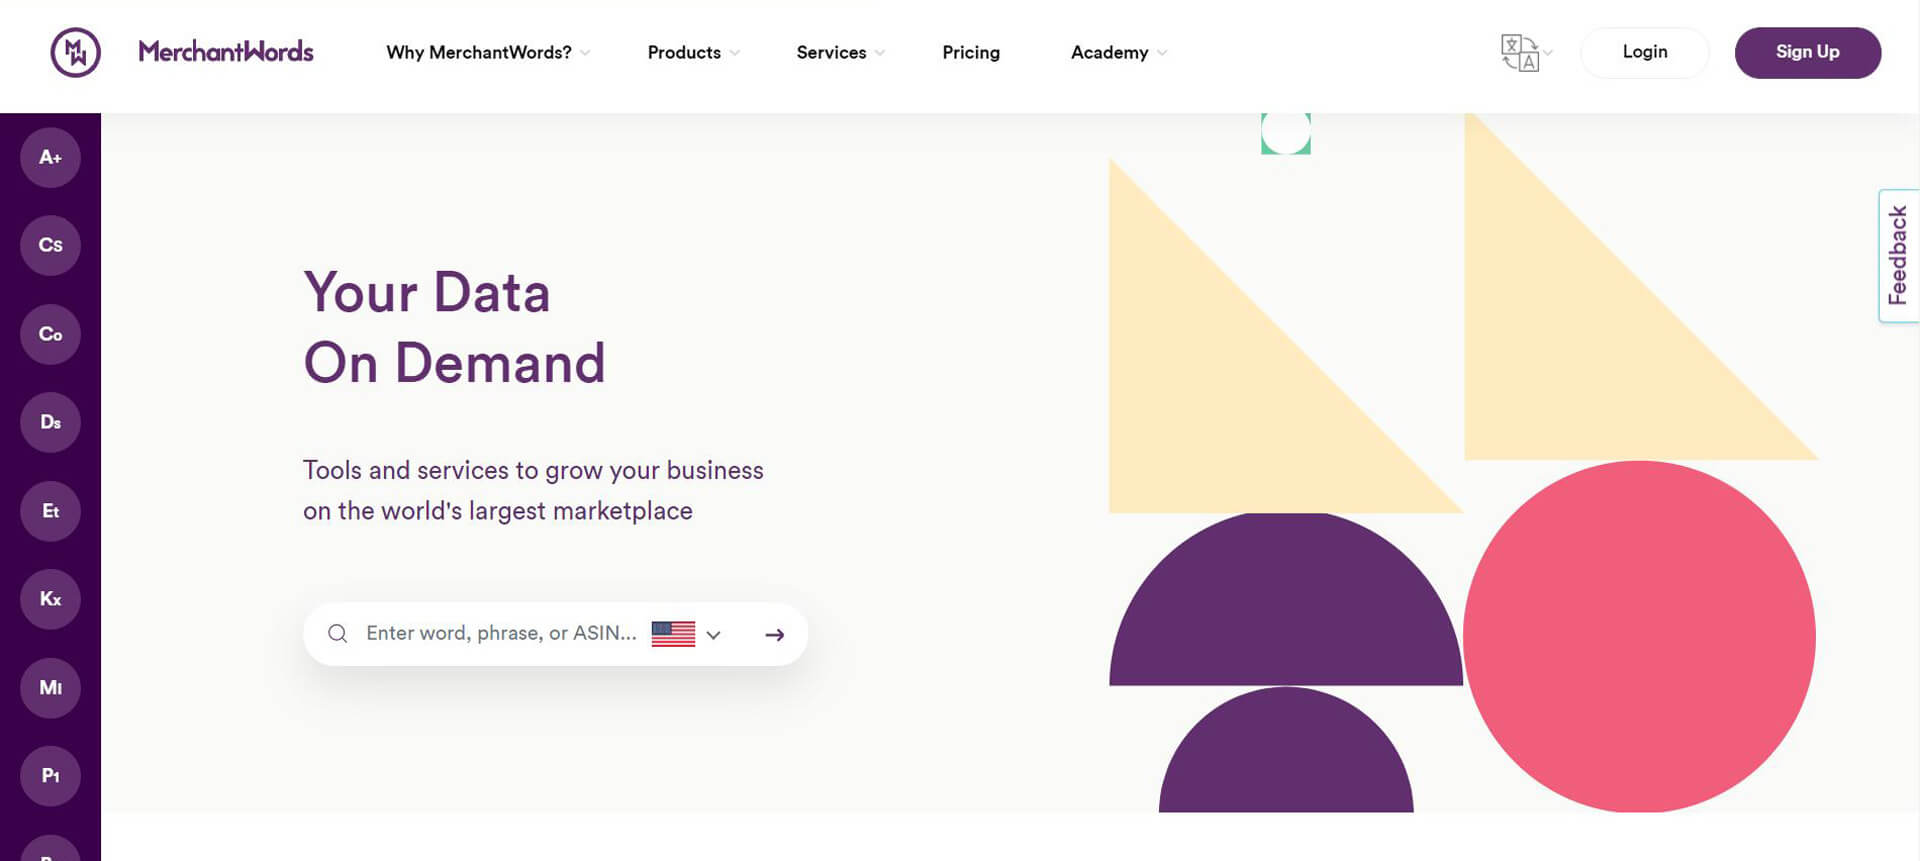Select the Pi sidebar icon
The height and width of the screenshot is (861, 1920).
click(50, 776)
